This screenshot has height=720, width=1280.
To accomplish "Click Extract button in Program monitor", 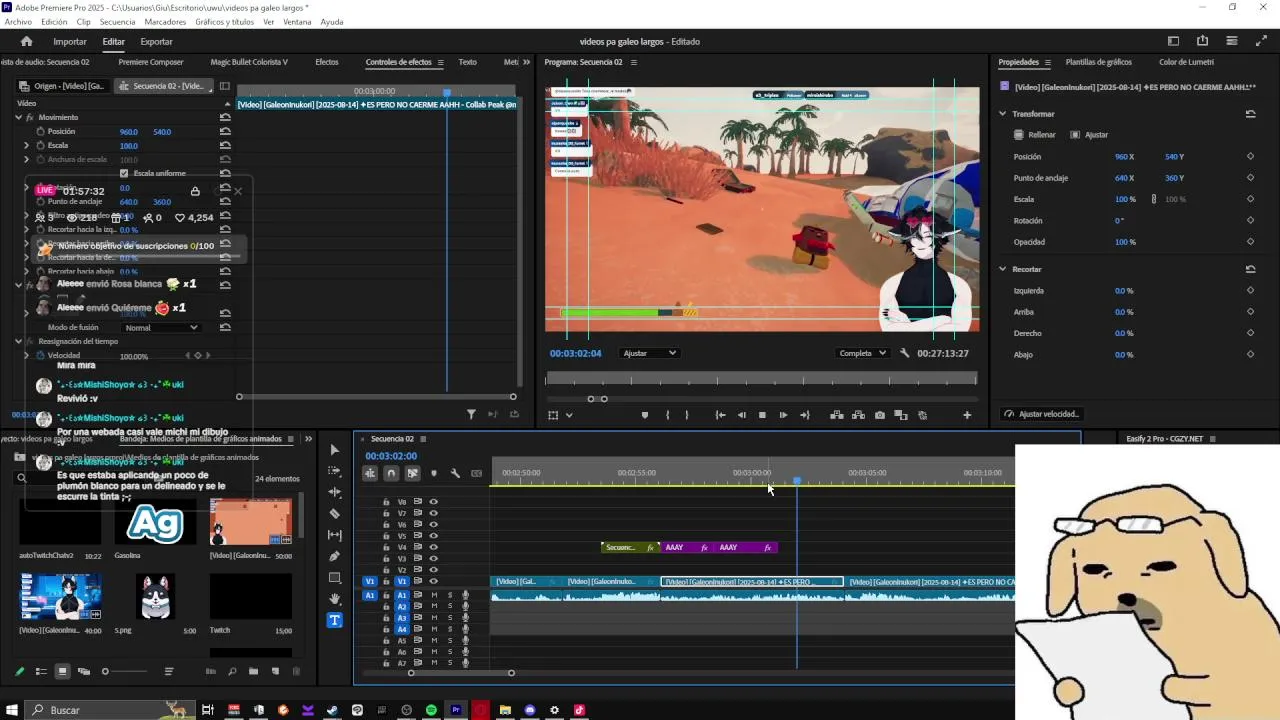I will pos(858,415).
